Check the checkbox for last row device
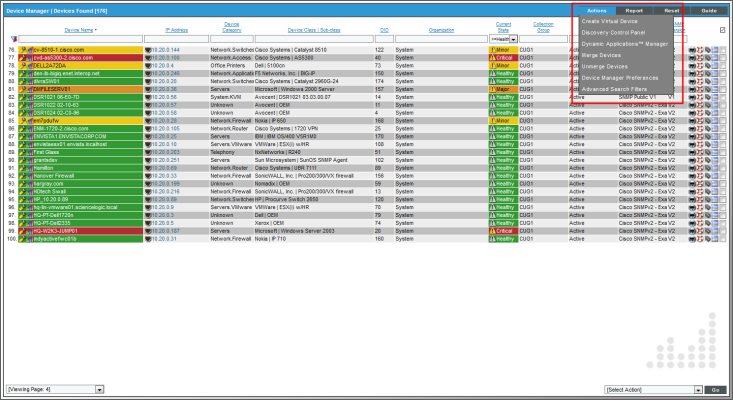This screenshot has height=400, width=733. tap(723, 239)
